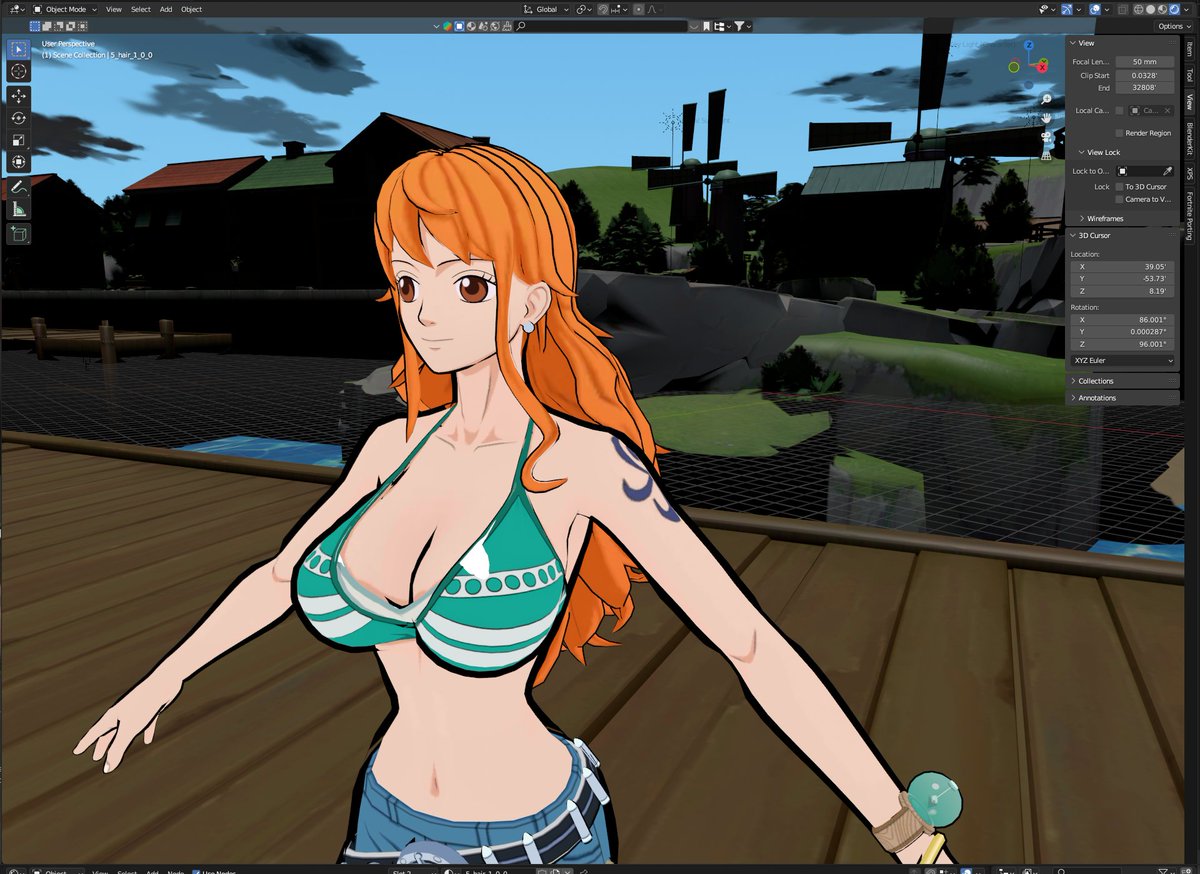
Task: Click the Lock to Object eyedropper
Action: 1166,171
